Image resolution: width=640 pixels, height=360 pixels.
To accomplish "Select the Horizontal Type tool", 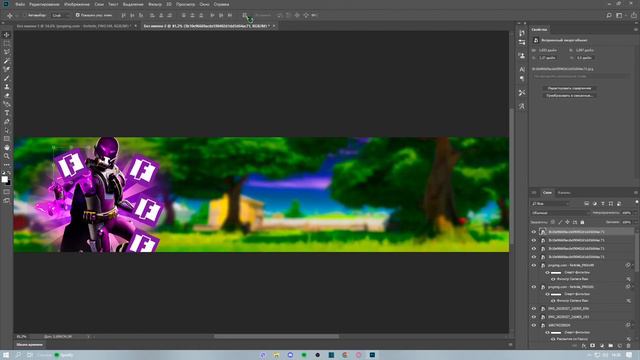I will click(7, 113).
